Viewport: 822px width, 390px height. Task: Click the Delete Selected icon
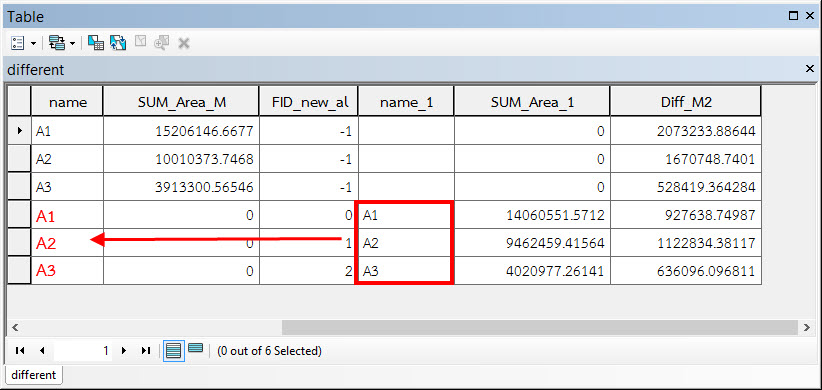click(x=183, y=43)
